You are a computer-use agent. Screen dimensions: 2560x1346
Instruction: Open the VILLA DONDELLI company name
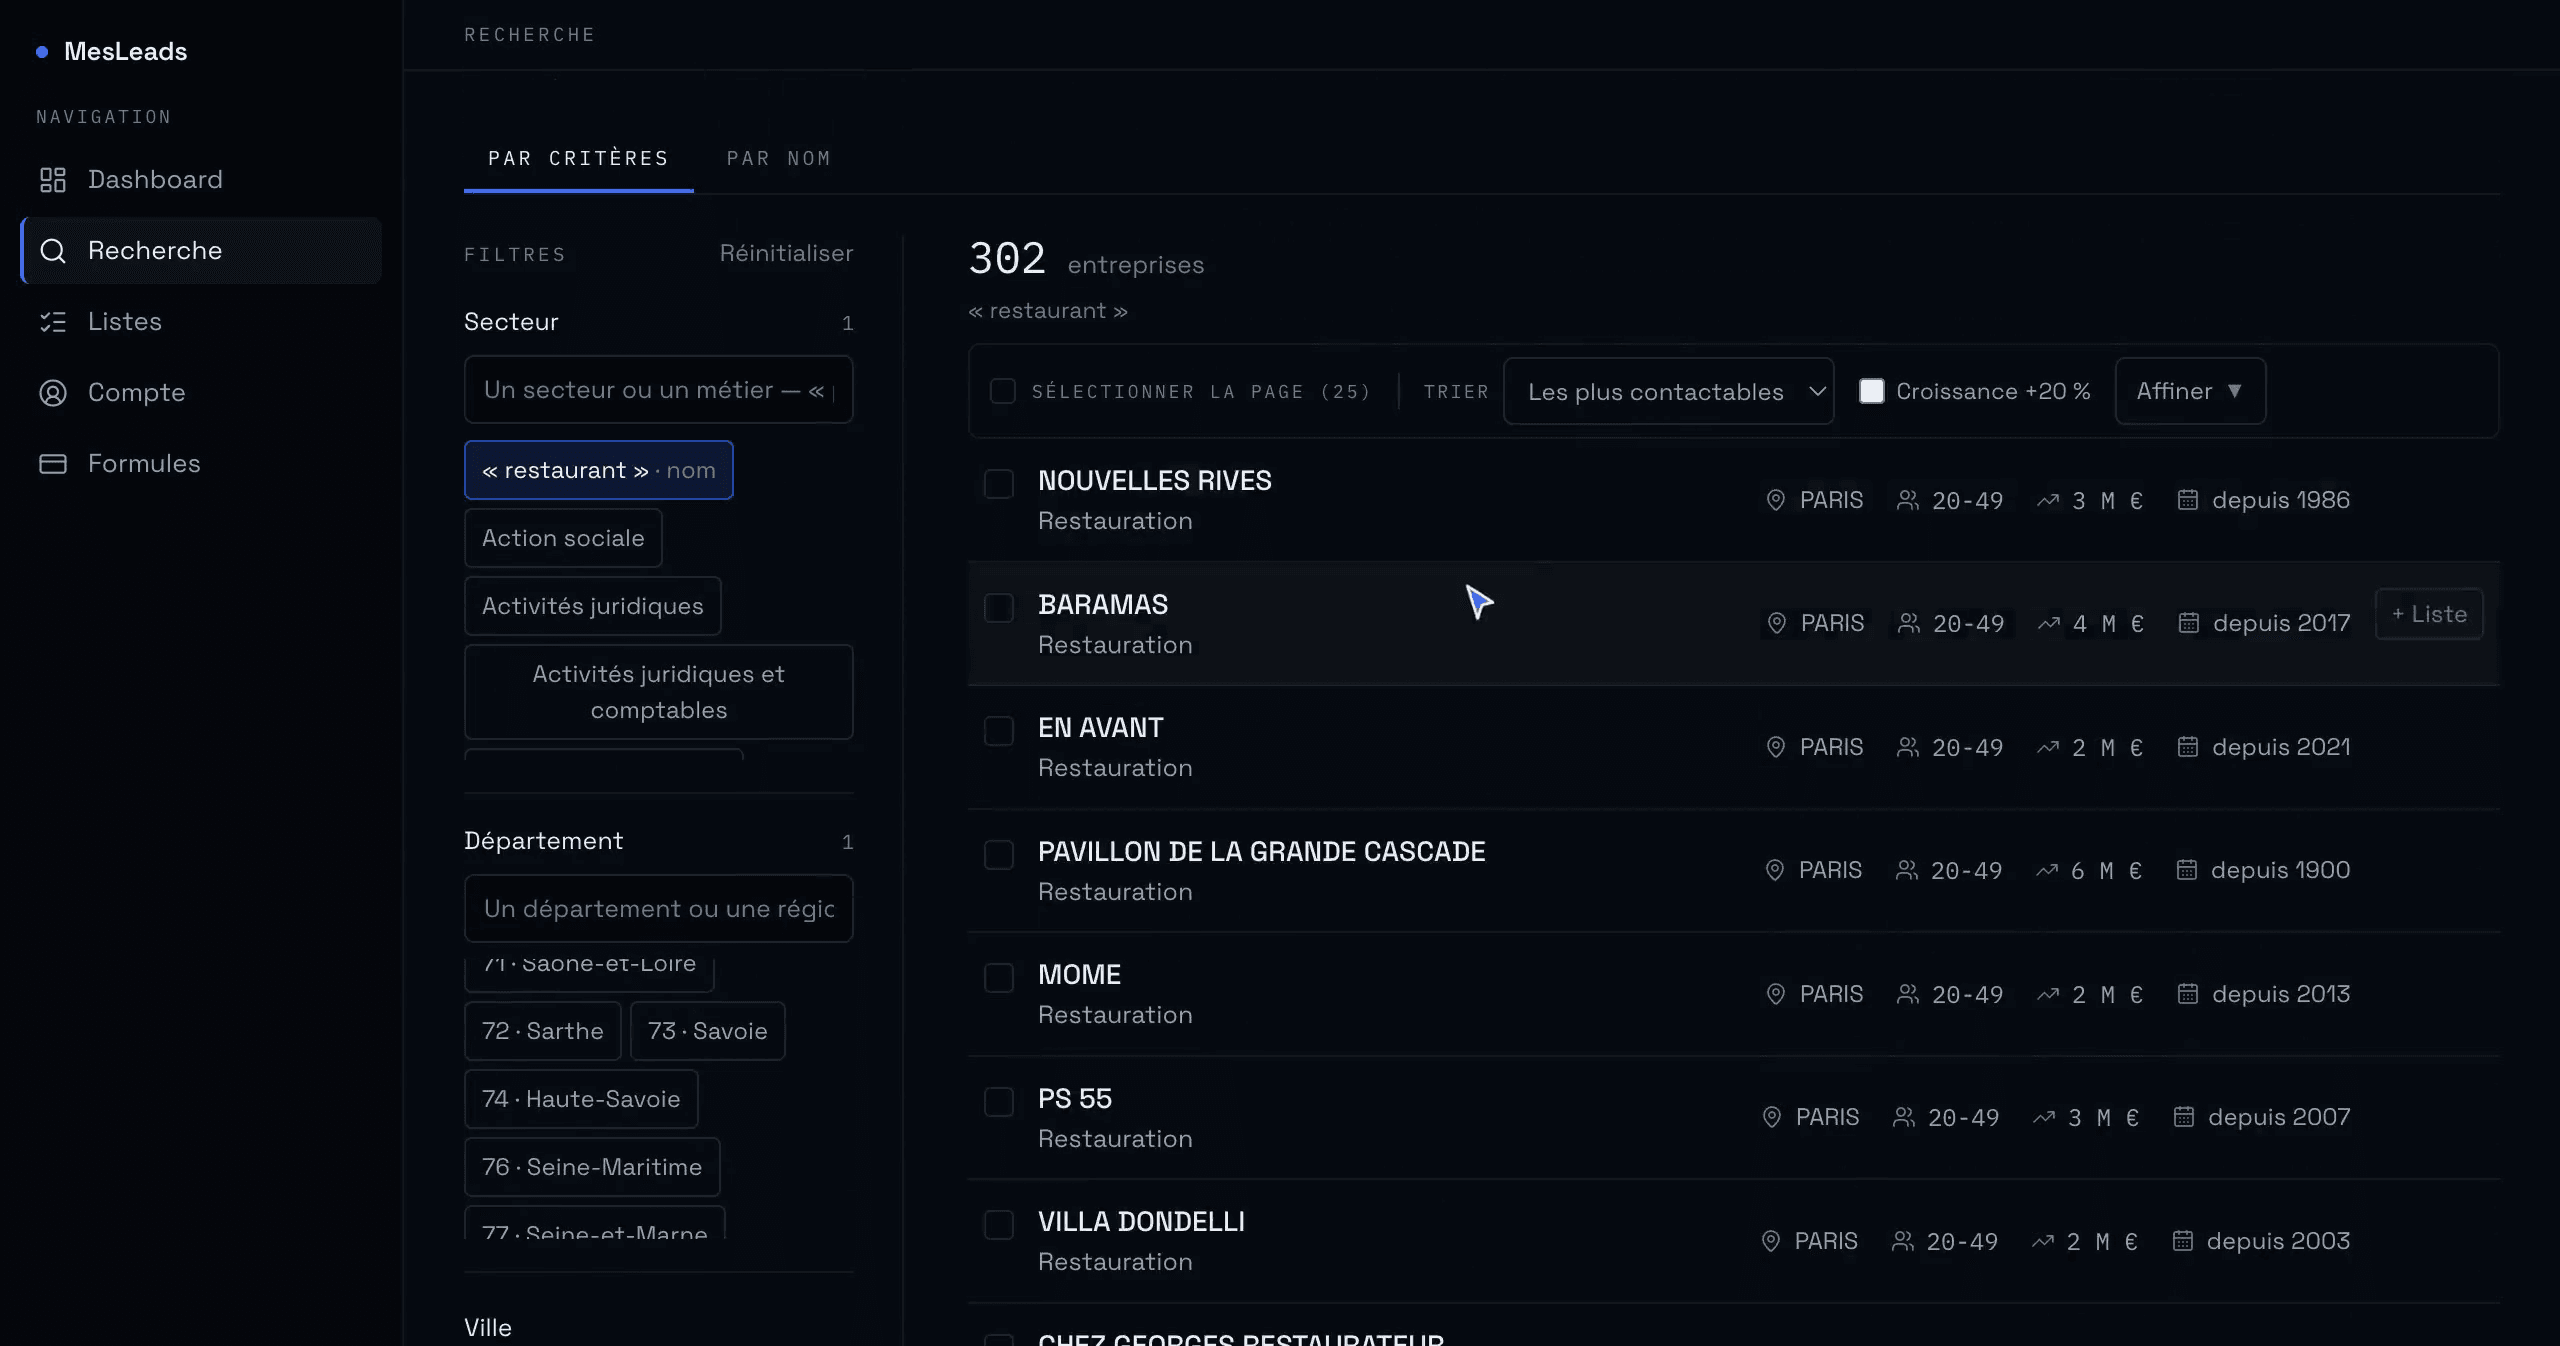(1142, 1222)
